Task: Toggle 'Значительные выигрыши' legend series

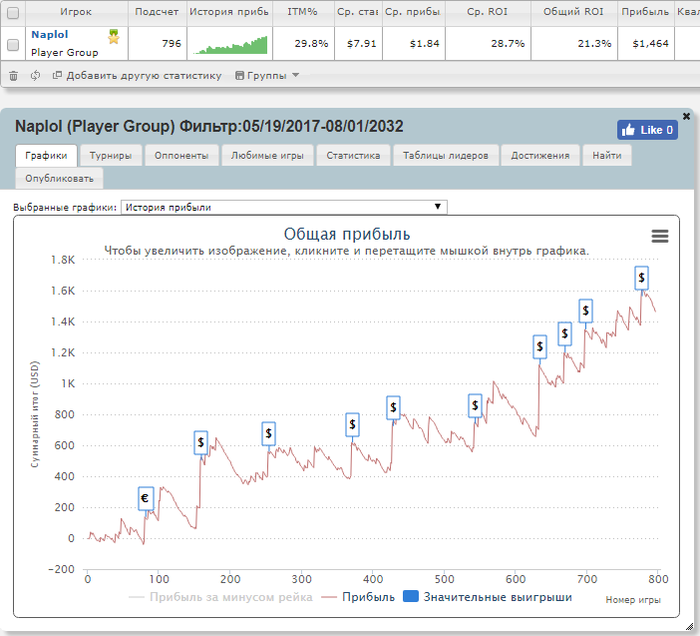Action: (488, 597)
